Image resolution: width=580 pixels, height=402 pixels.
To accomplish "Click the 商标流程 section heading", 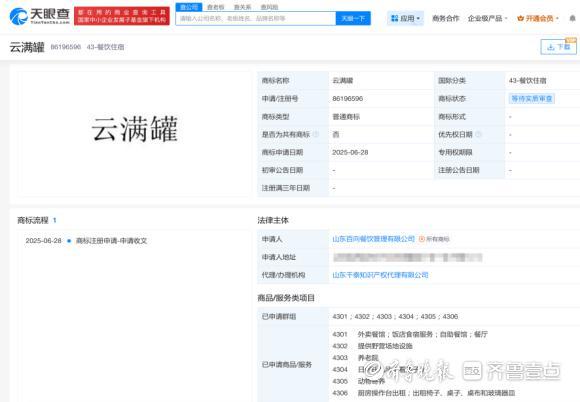I will (x=33, y=220).
